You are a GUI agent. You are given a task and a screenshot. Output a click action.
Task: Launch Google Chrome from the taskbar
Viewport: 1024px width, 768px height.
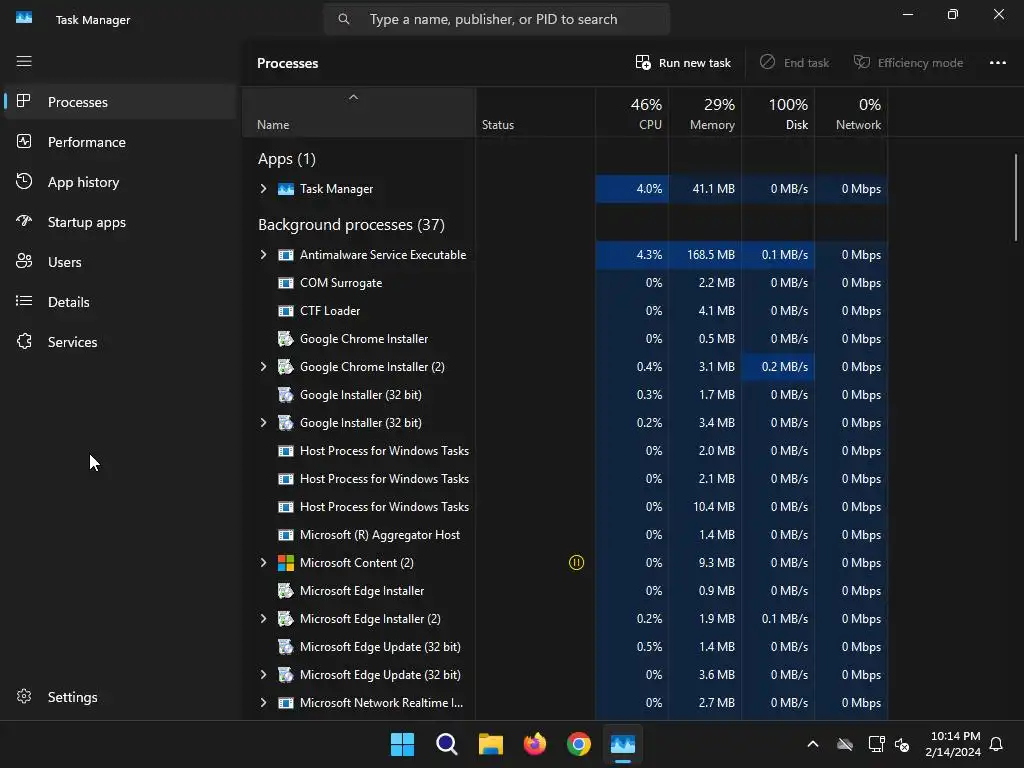[579, 744]
